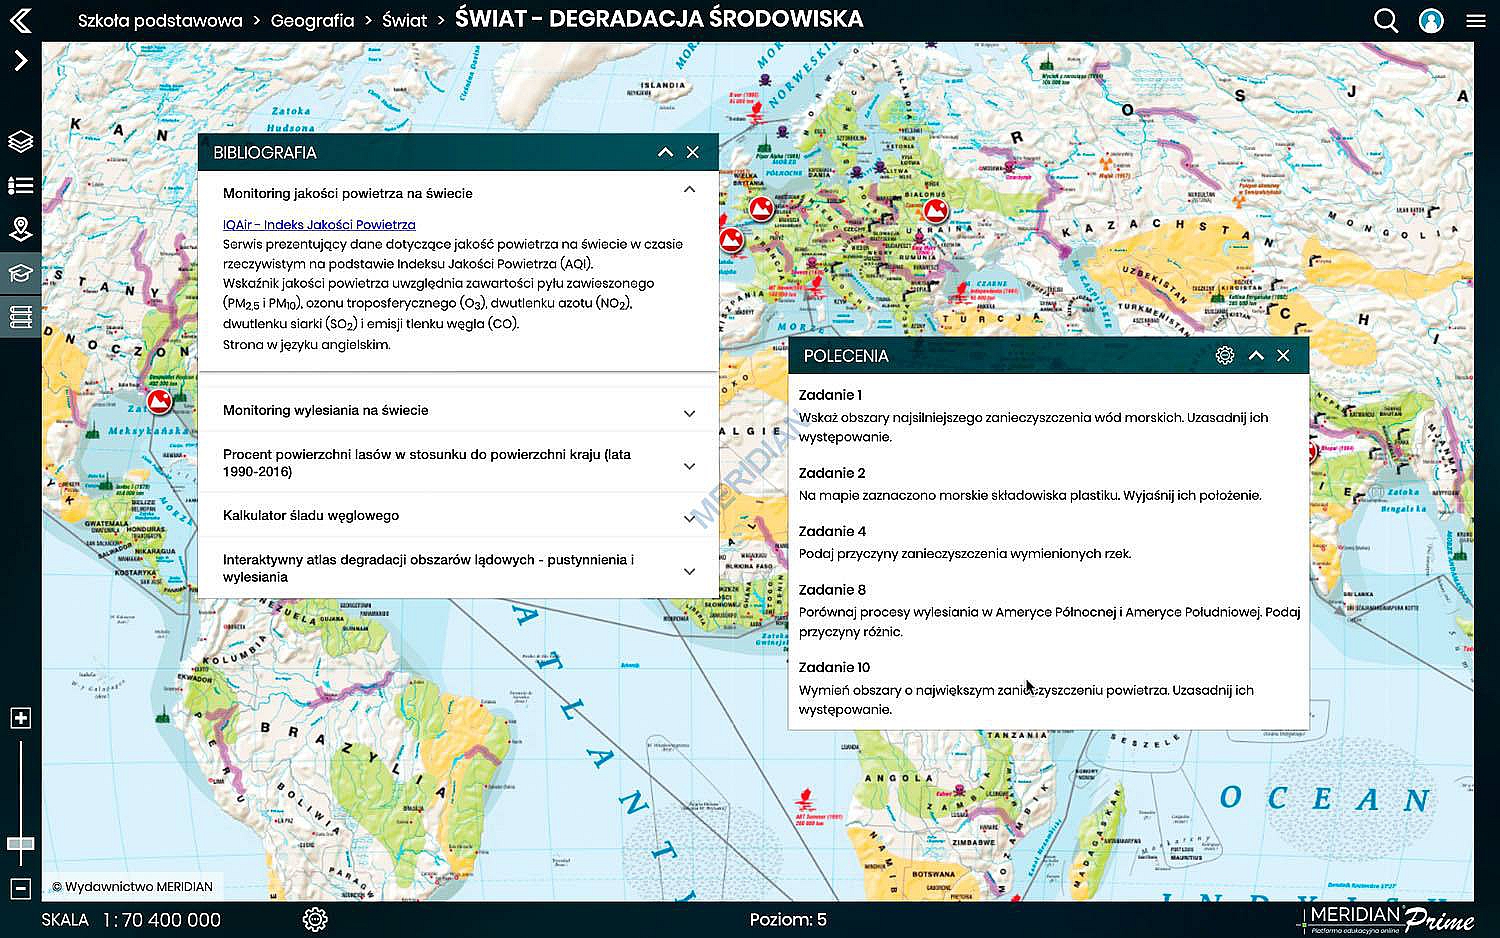Click the zoom in plus button
This screenshot has height=938, width=1500.
pos(20,718)
